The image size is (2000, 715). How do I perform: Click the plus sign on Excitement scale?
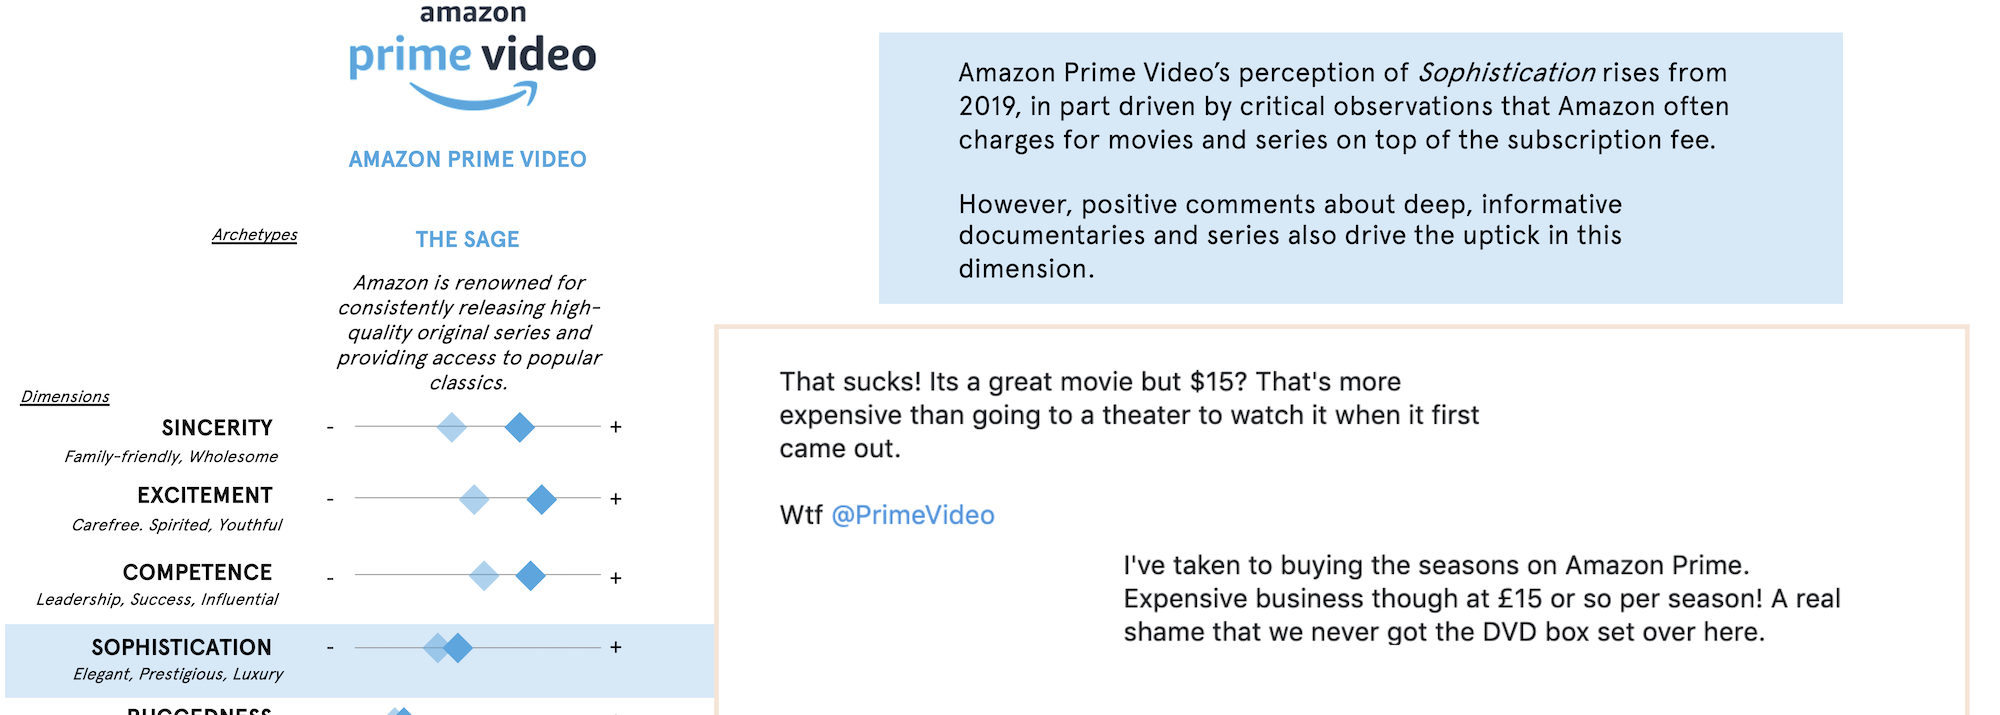pyautogui.click(x=616, y=499)
